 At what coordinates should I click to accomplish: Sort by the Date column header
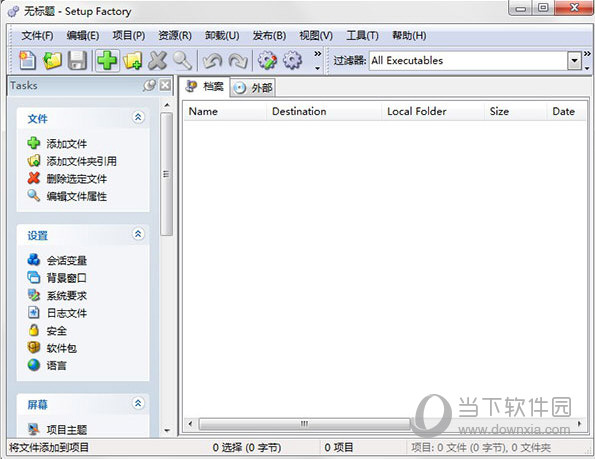567,111
